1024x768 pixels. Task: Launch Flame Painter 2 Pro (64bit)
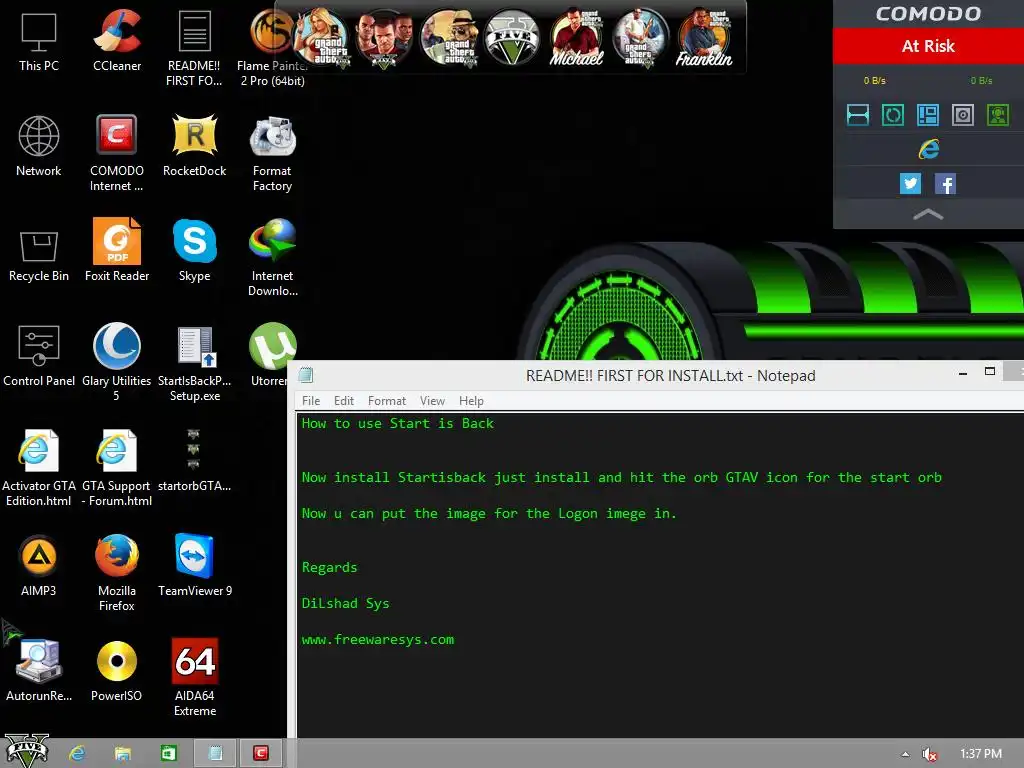pyautogui.click(x=272, y=49)
